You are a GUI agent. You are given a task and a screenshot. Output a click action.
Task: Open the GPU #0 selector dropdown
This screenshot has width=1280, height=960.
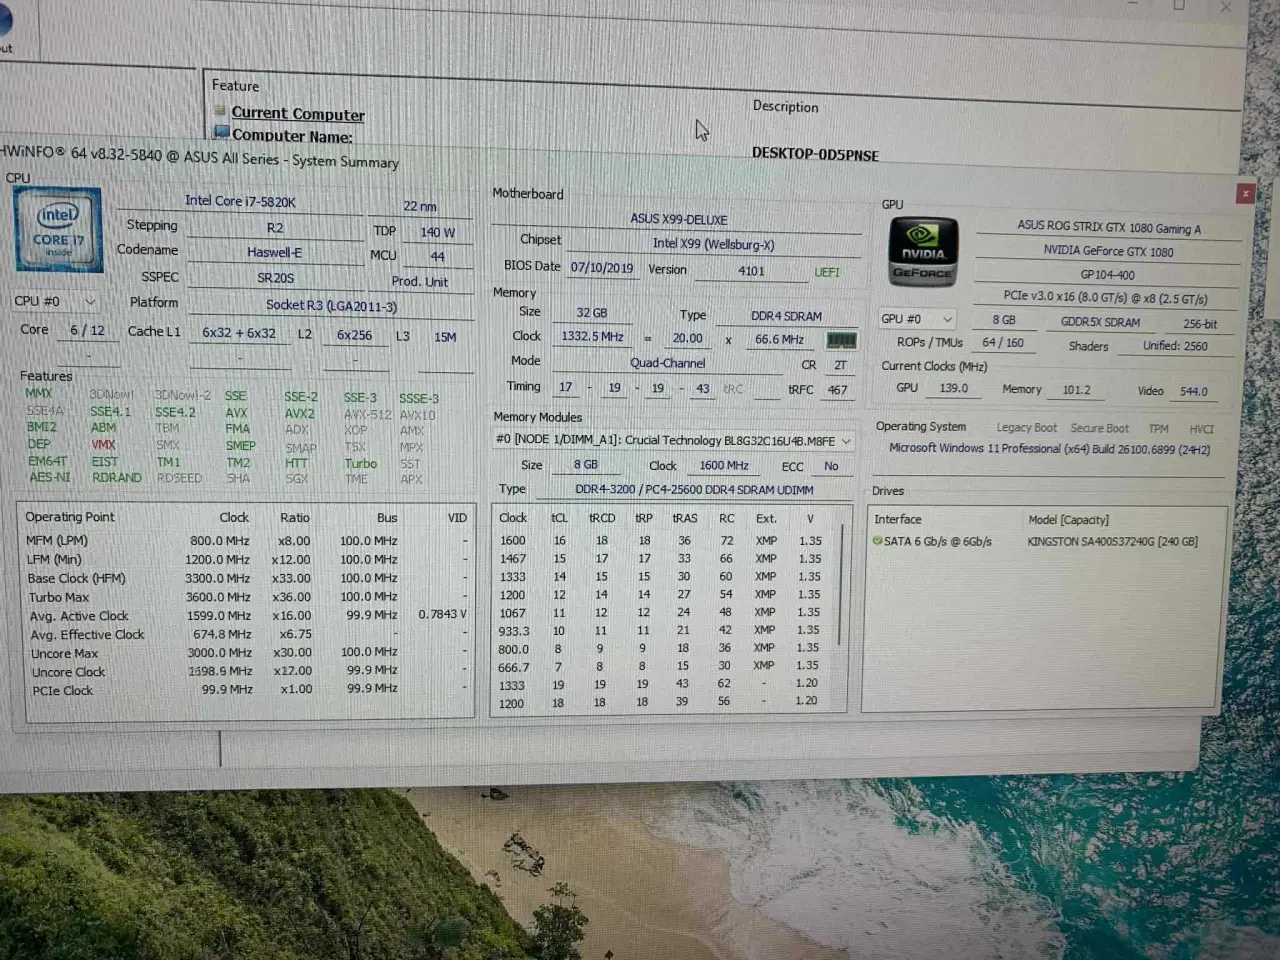coord(947,319)
